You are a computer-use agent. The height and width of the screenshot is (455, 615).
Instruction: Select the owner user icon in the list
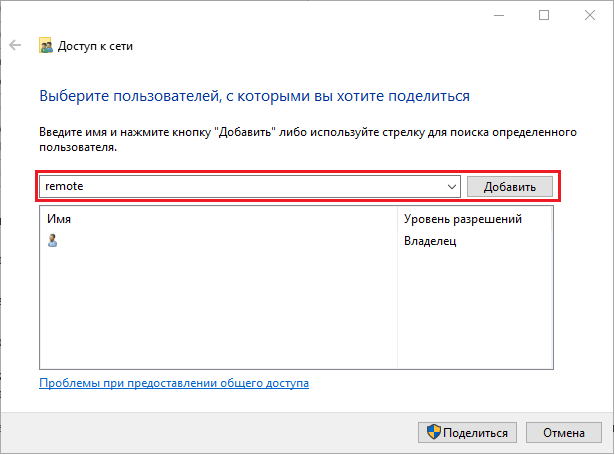click(x=53, y=241)
